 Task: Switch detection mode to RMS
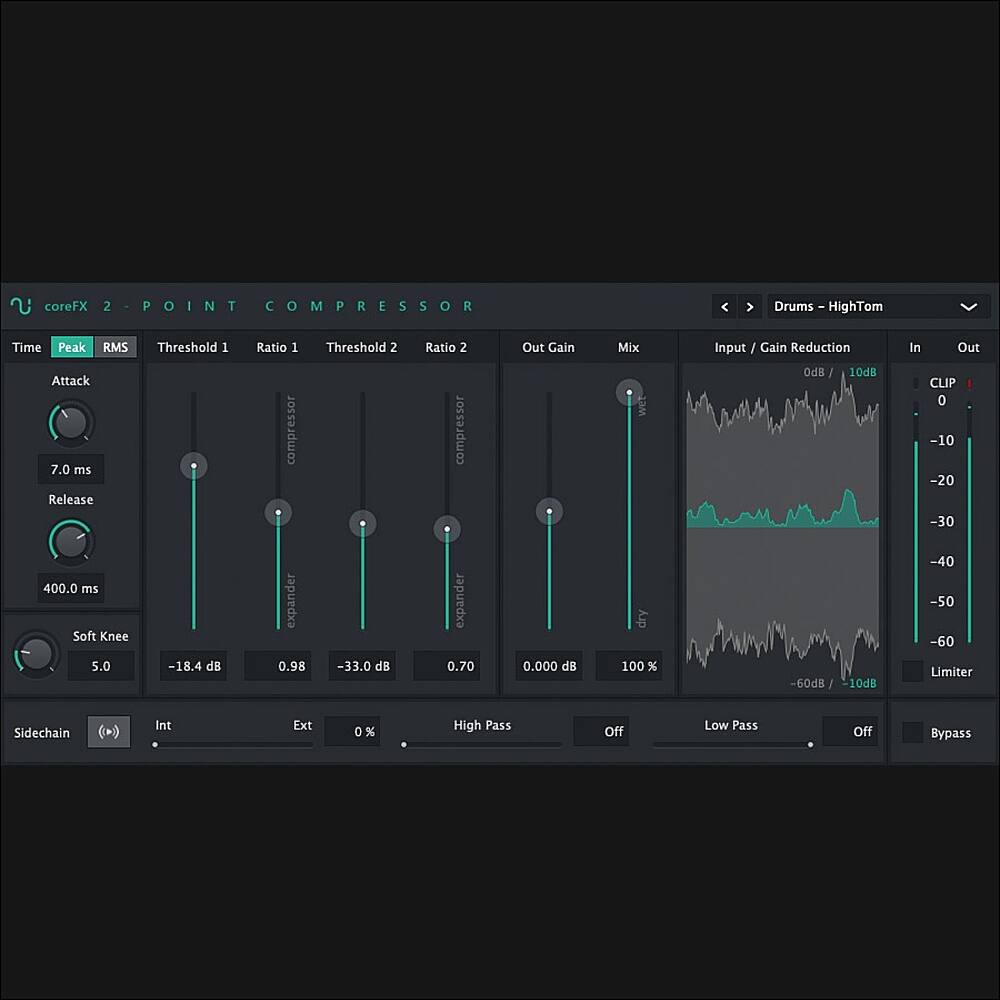click(116, 347)
